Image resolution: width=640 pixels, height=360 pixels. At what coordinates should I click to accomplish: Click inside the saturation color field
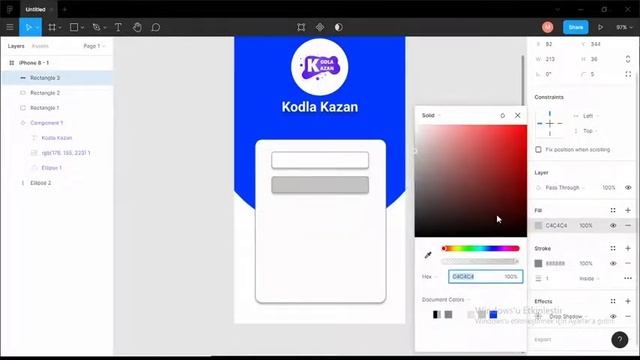[471, 181]
